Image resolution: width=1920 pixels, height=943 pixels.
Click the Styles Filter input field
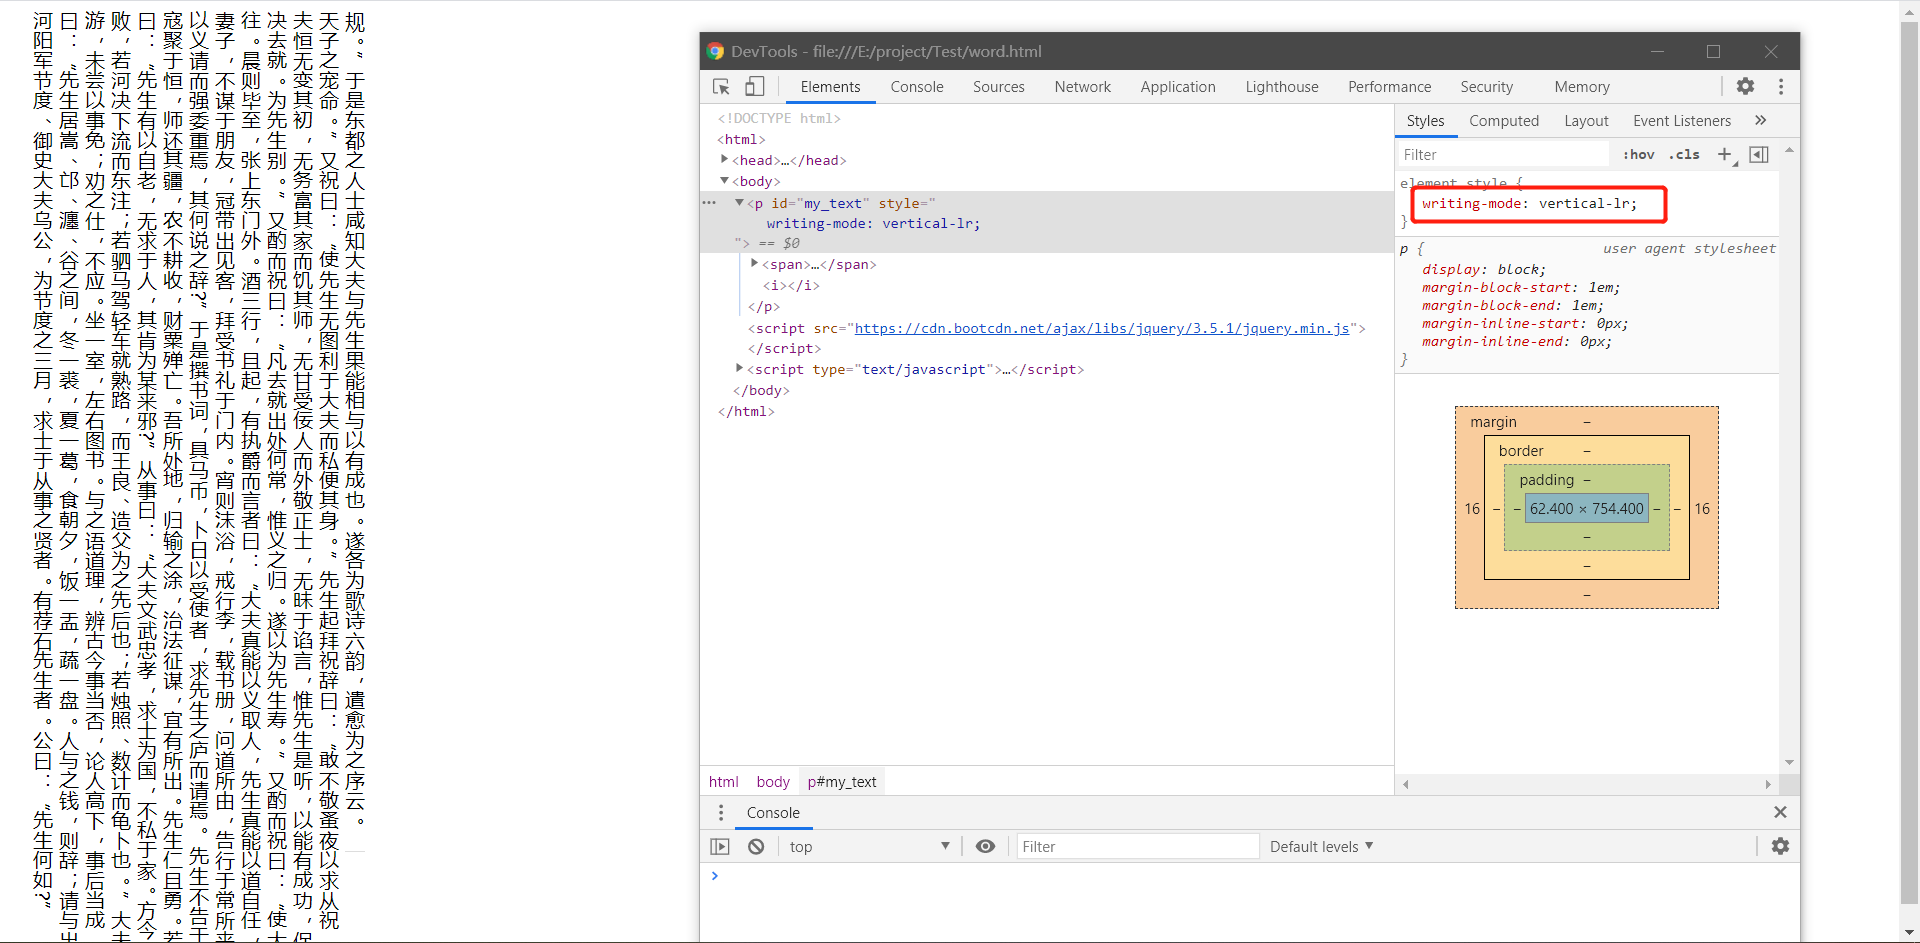click(1503, 154)
